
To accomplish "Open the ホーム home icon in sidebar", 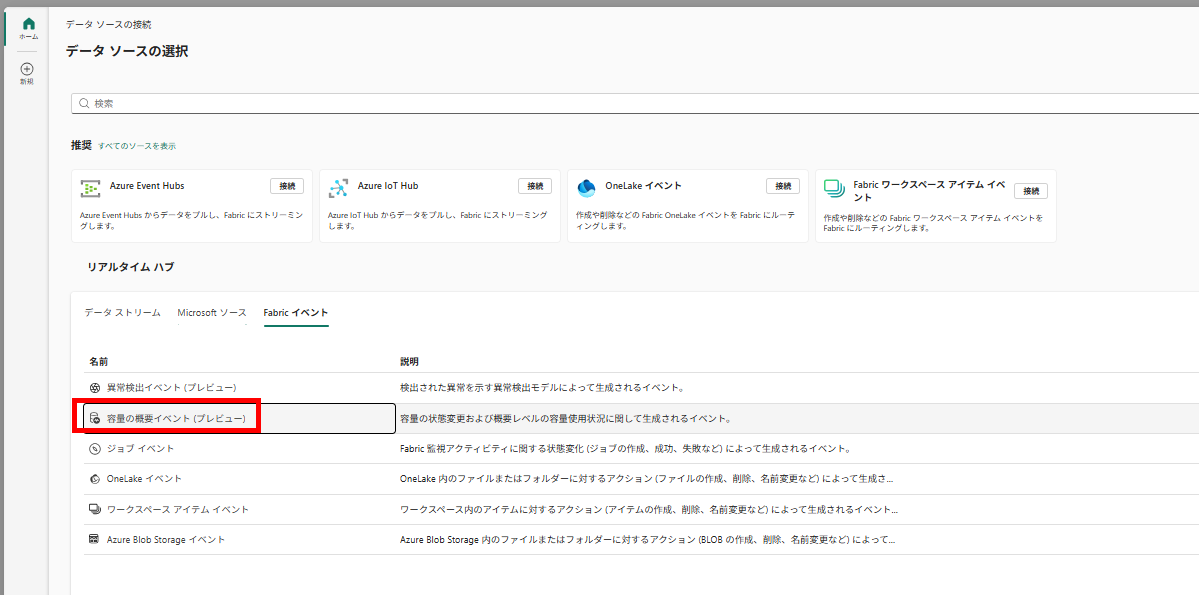I will click(28, 24).
